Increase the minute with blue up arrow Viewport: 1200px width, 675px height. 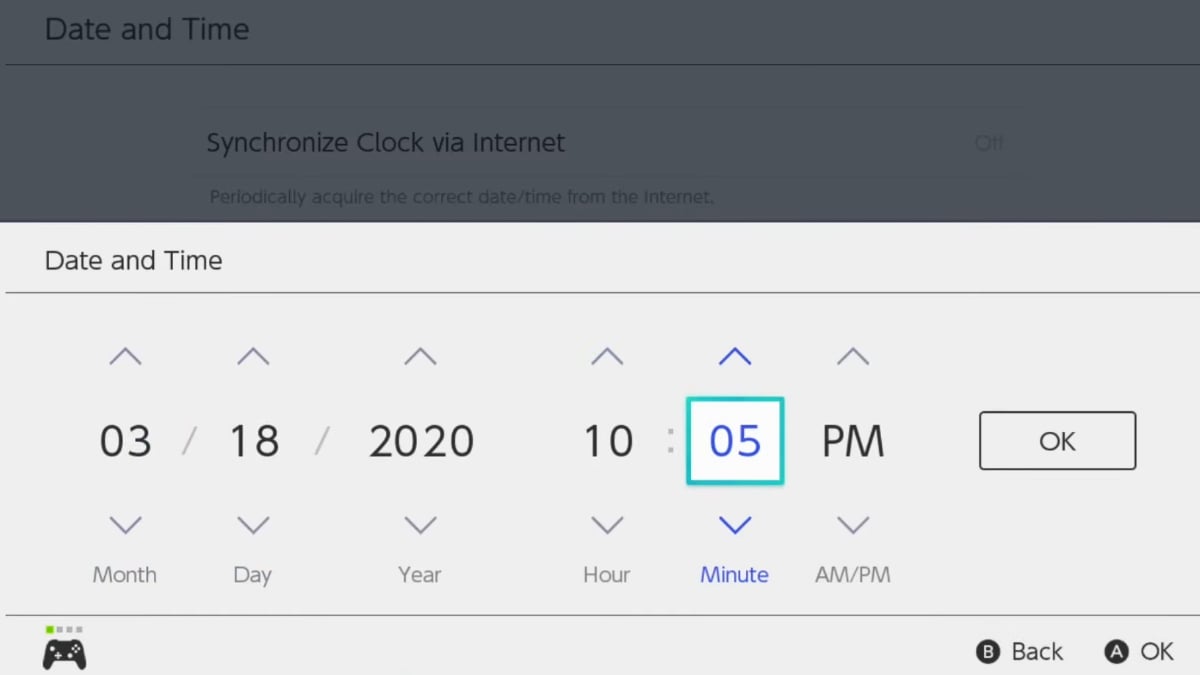735,356
